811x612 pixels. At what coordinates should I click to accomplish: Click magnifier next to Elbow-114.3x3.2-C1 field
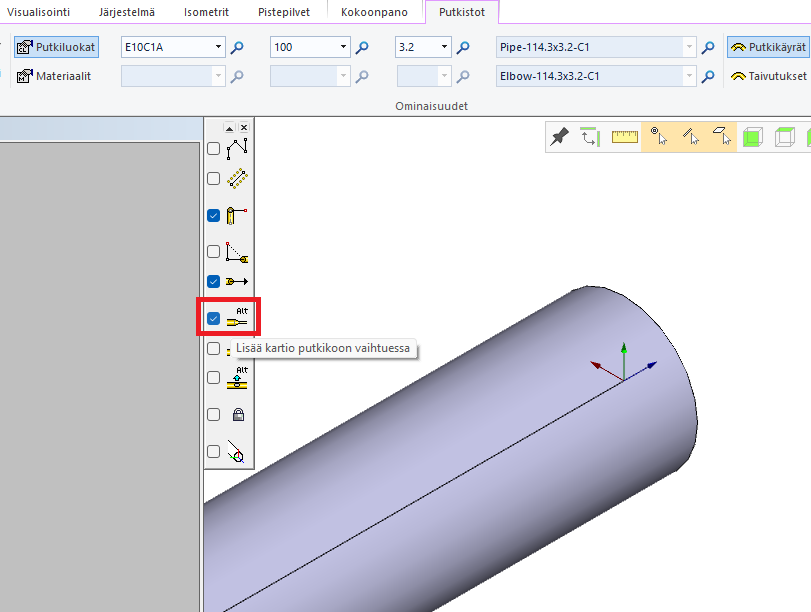point(708,76)
